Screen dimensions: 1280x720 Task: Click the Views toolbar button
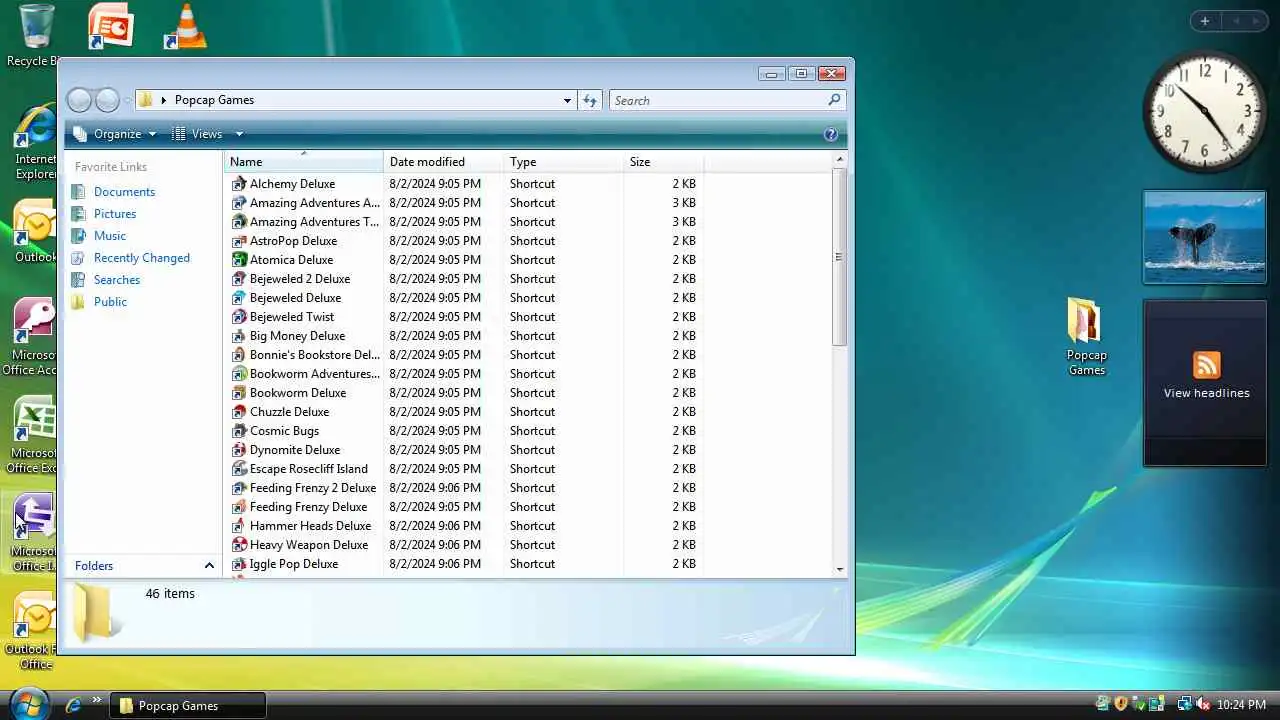[198, 134]
